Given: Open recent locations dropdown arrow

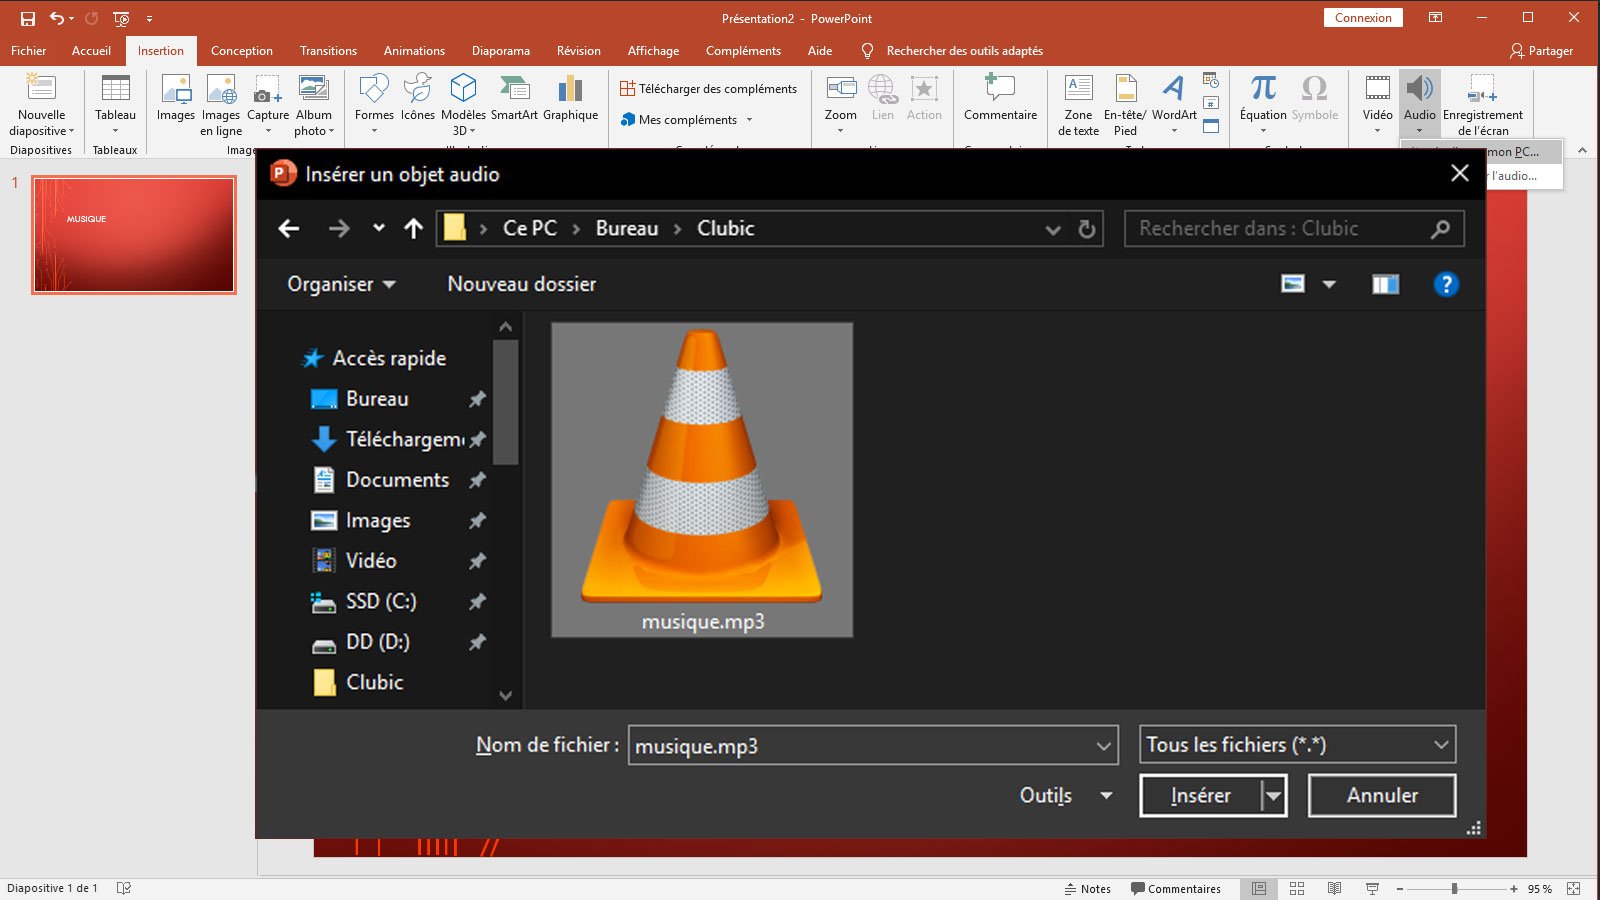Looking at the screenshot, I should 379,228.
